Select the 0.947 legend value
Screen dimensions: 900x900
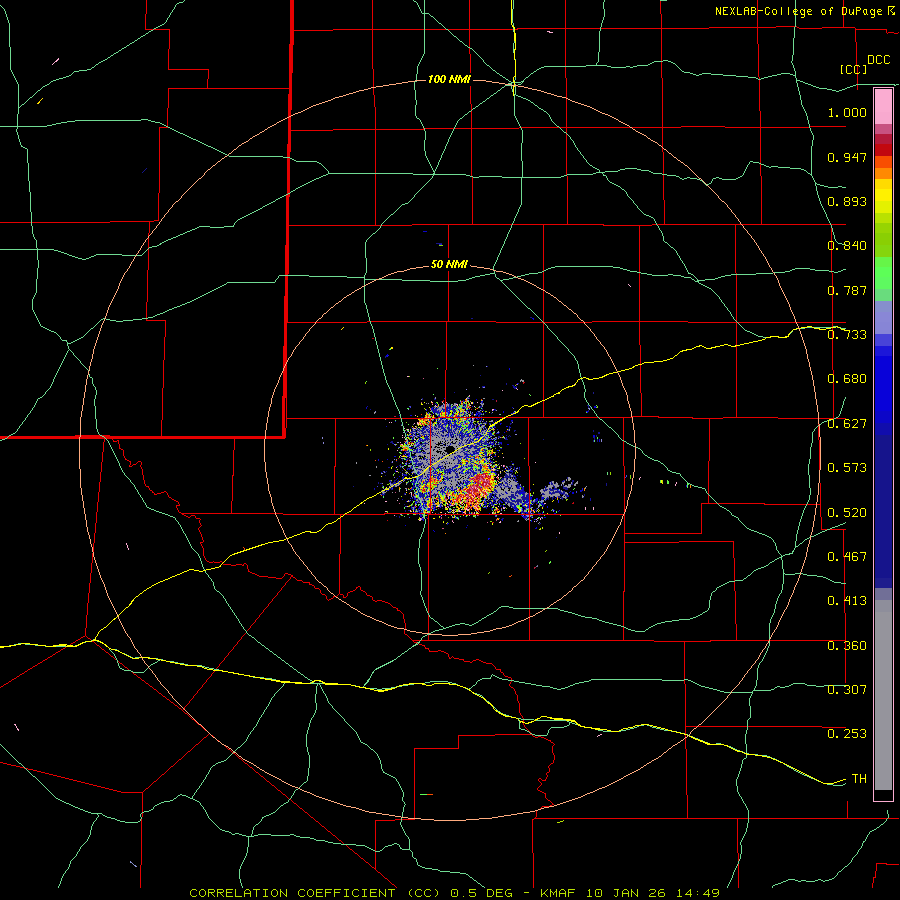point(847,157)
